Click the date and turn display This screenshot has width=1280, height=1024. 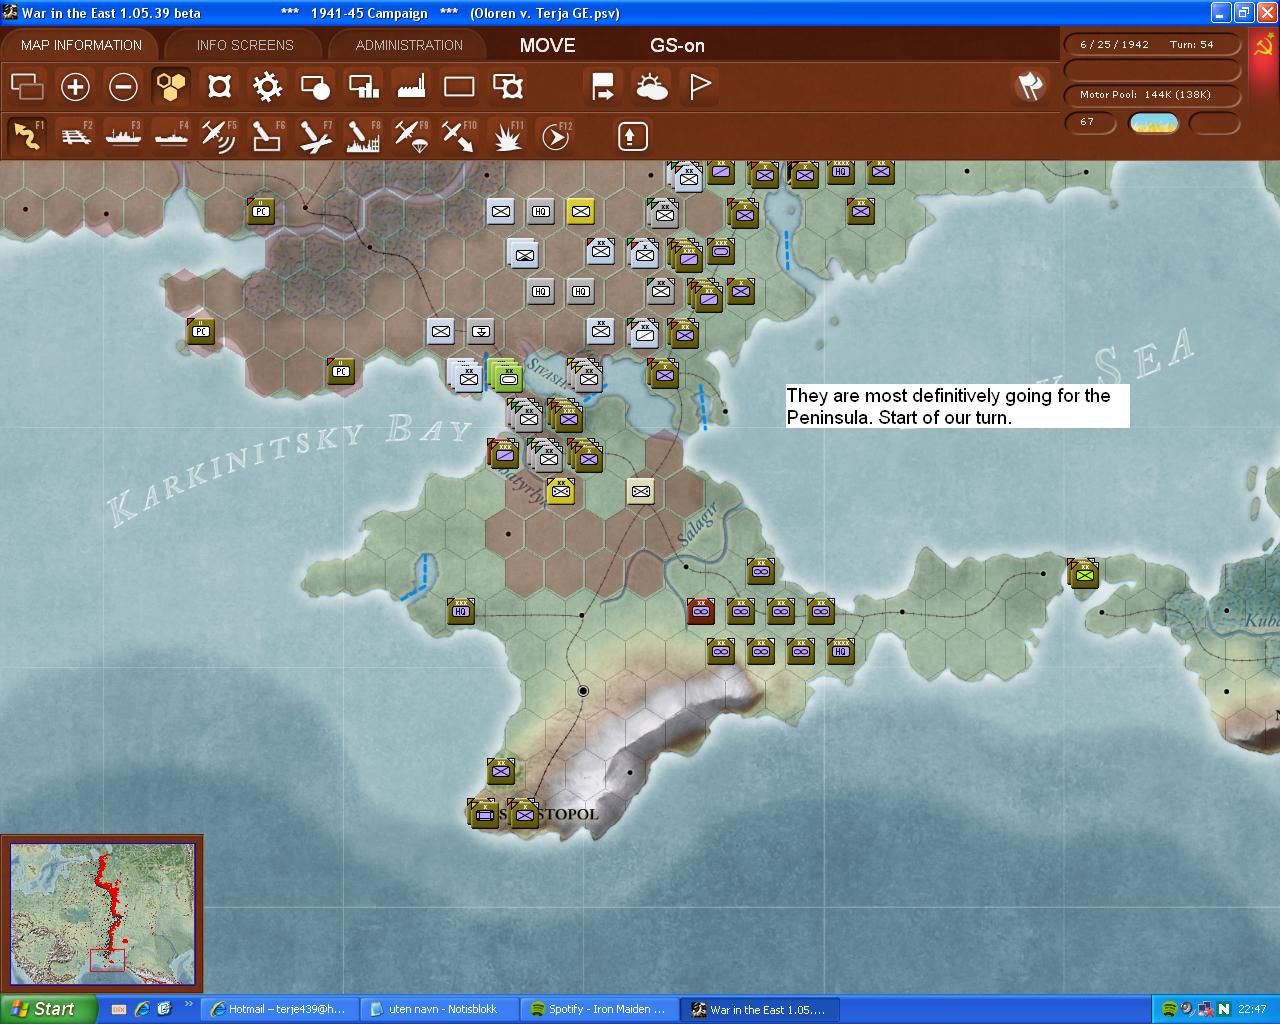tap(1150, 44)
